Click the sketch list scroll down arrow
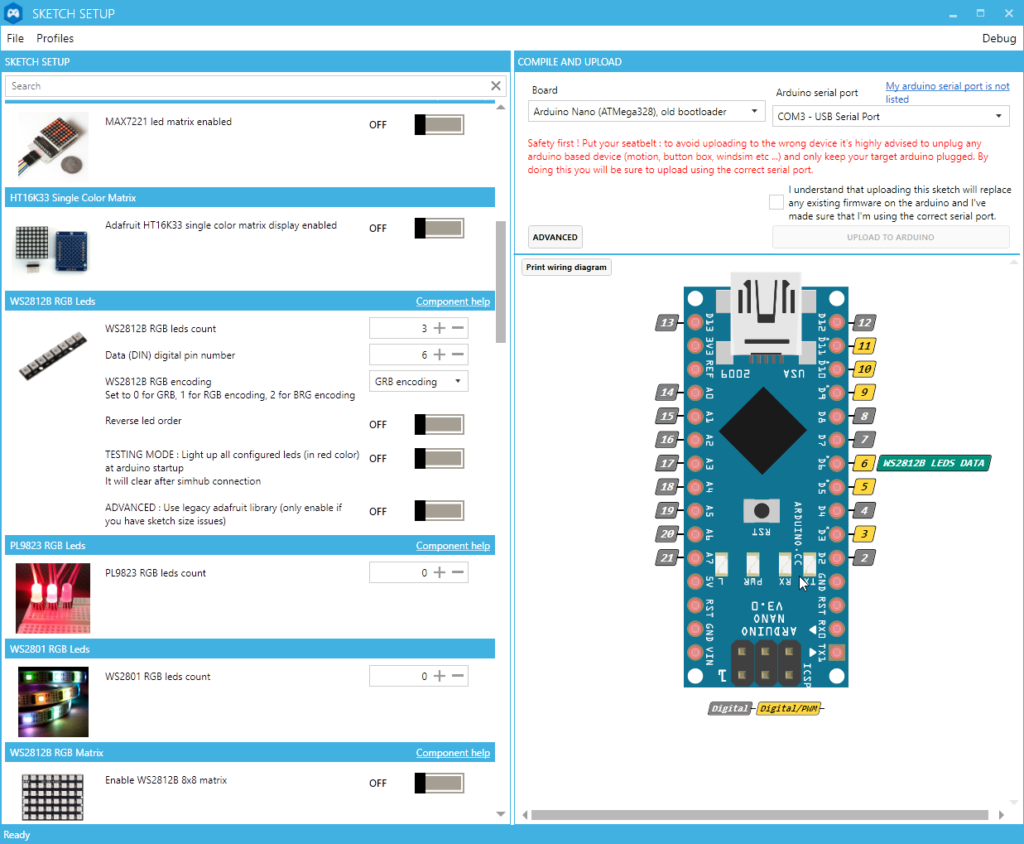Screen dimensions: 1024x844 coord(501,814)
